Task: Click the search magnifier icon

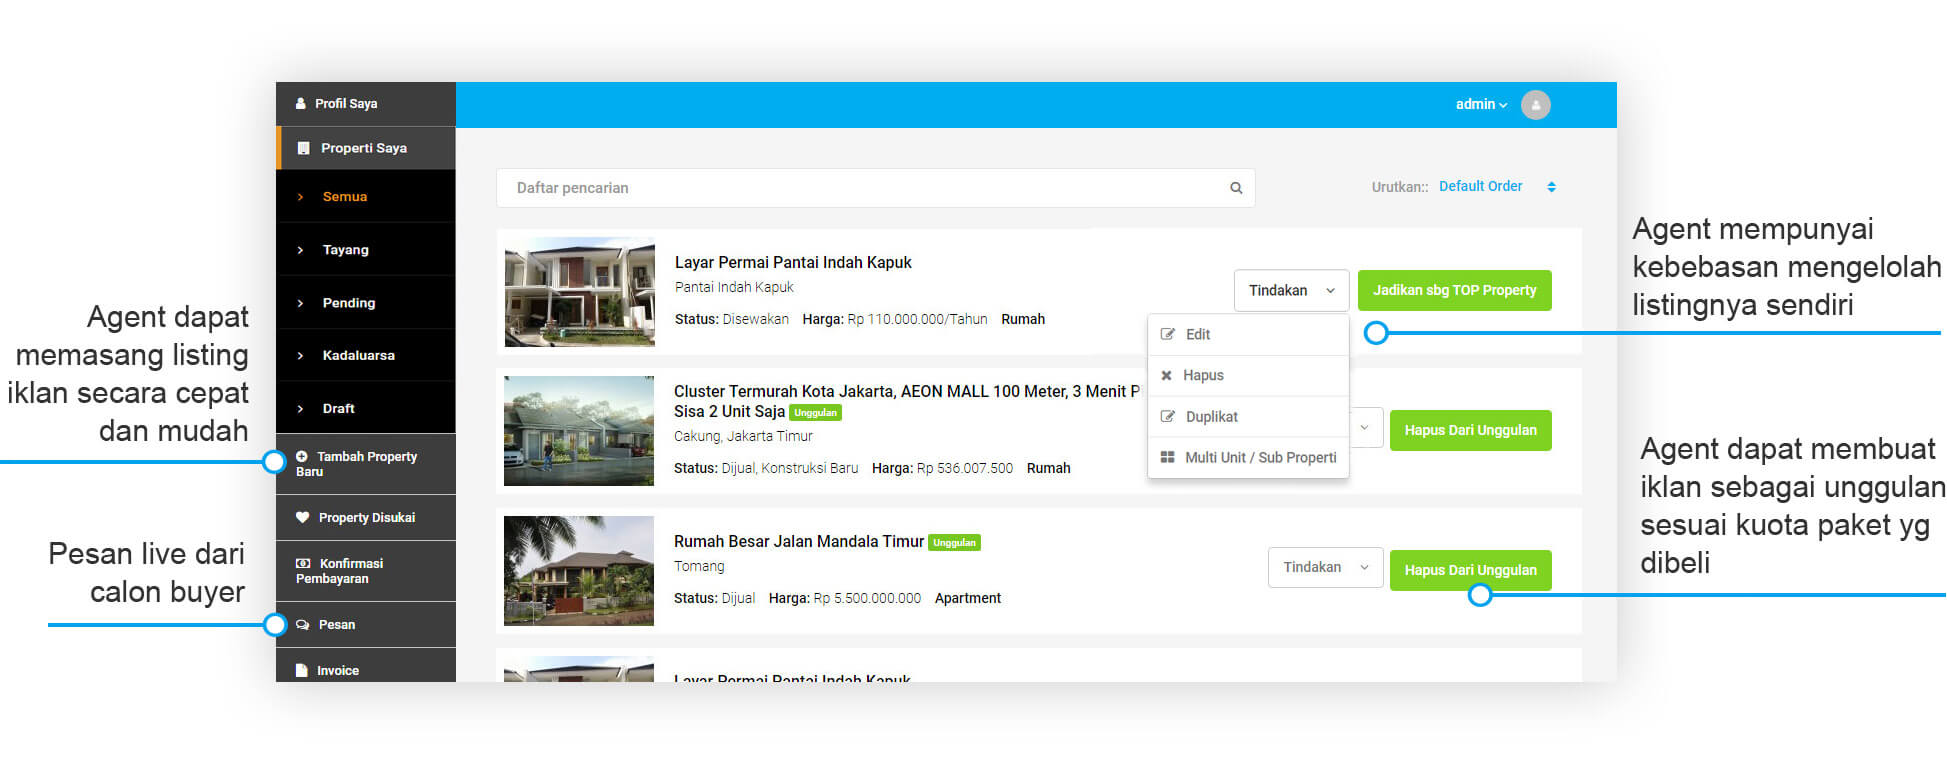Action: coord(1236,188)
